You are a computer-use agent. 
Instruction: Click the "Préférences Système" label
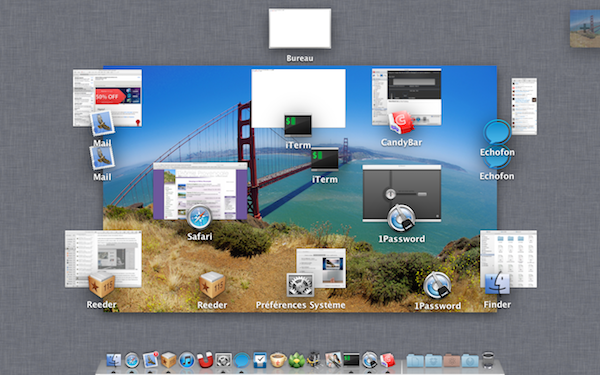[300, 305]
